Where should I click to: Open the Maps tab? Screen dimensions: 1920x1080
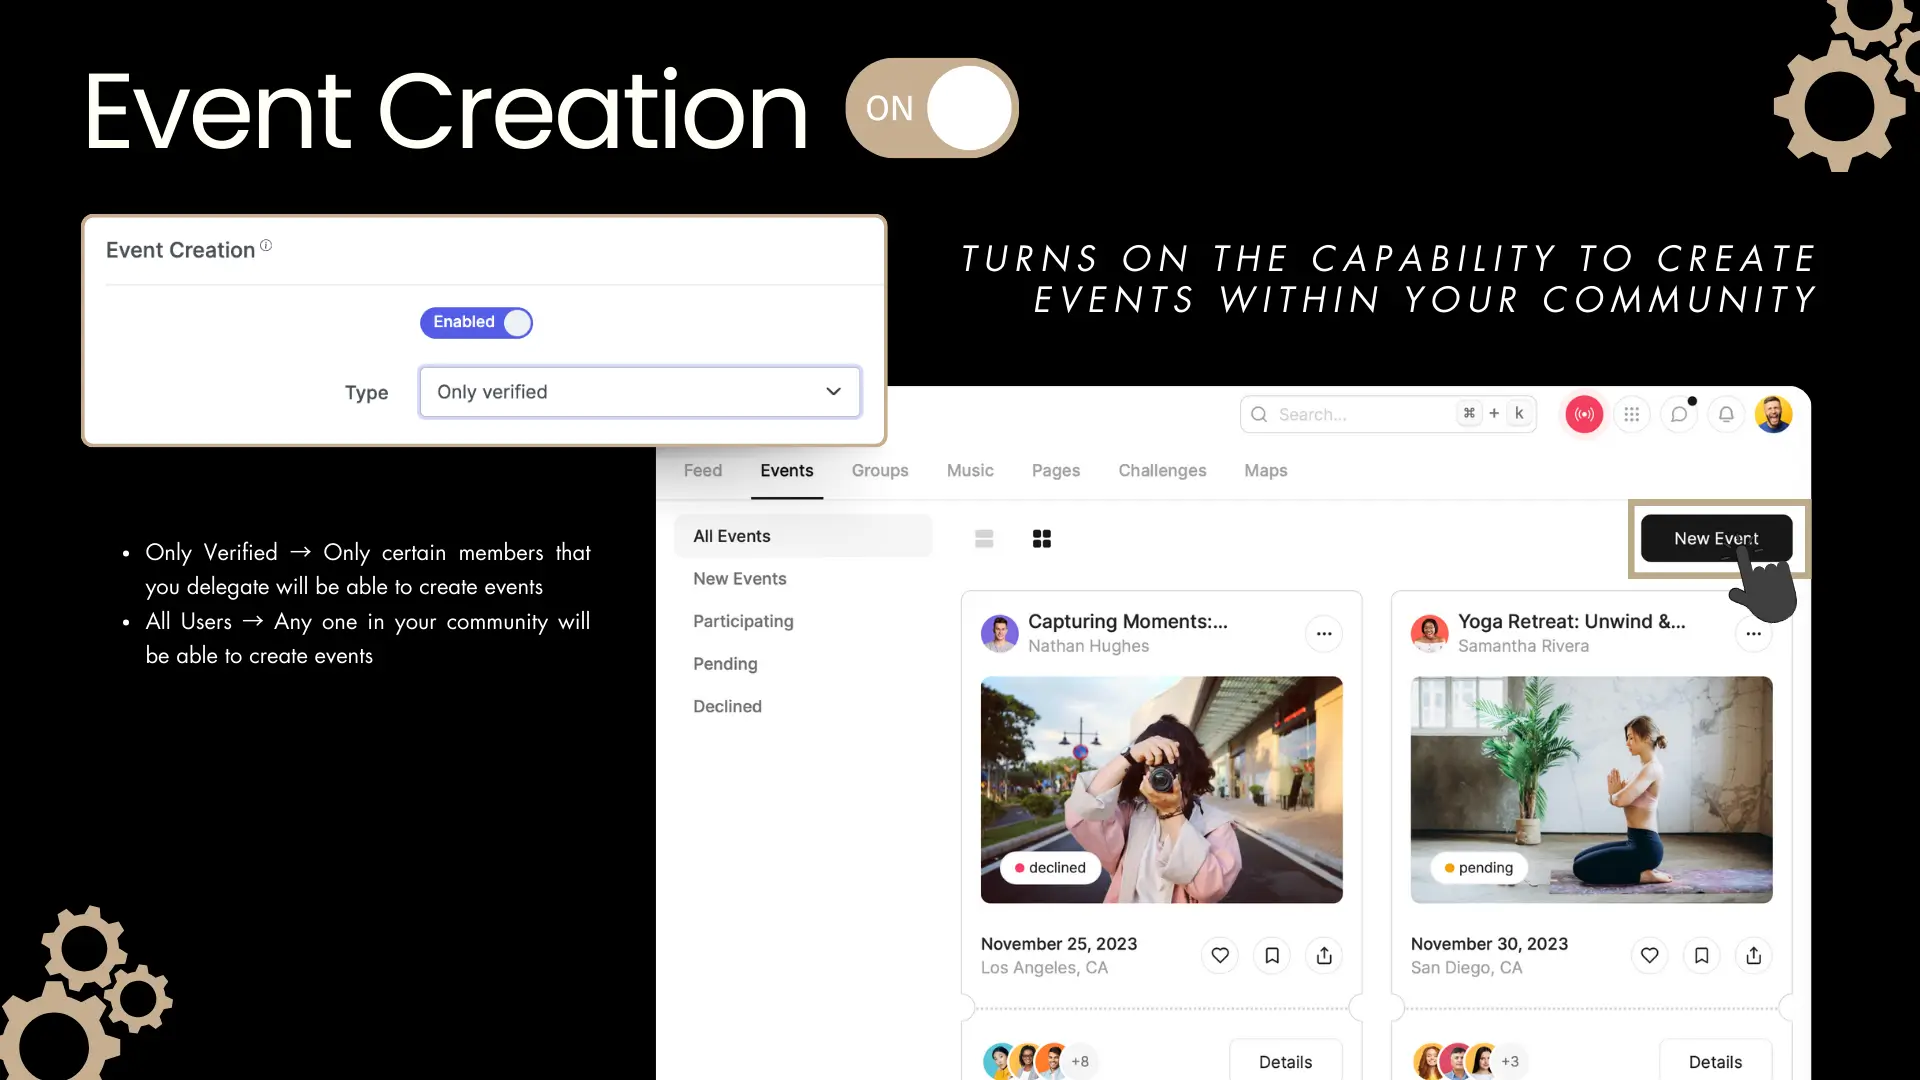[x=1266, y=470]
